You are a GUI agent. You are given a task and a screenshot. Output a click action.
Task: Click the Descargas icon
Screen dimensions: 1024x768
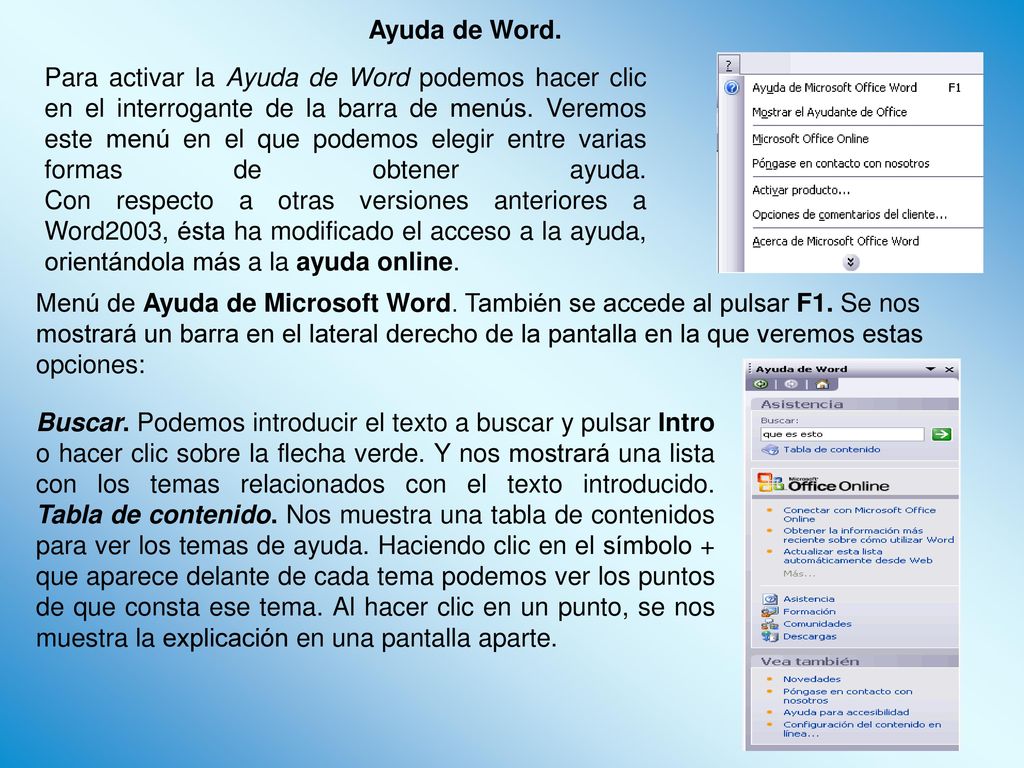point(770,637)
